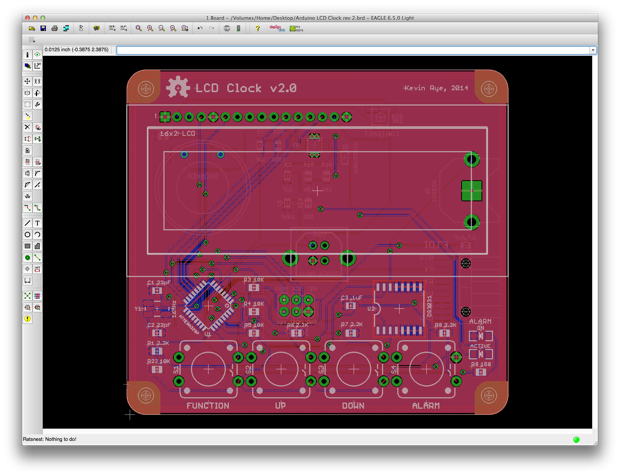Screen dimensions: 620x476
Task: Zoom out of the board
Action: [162, 28]
